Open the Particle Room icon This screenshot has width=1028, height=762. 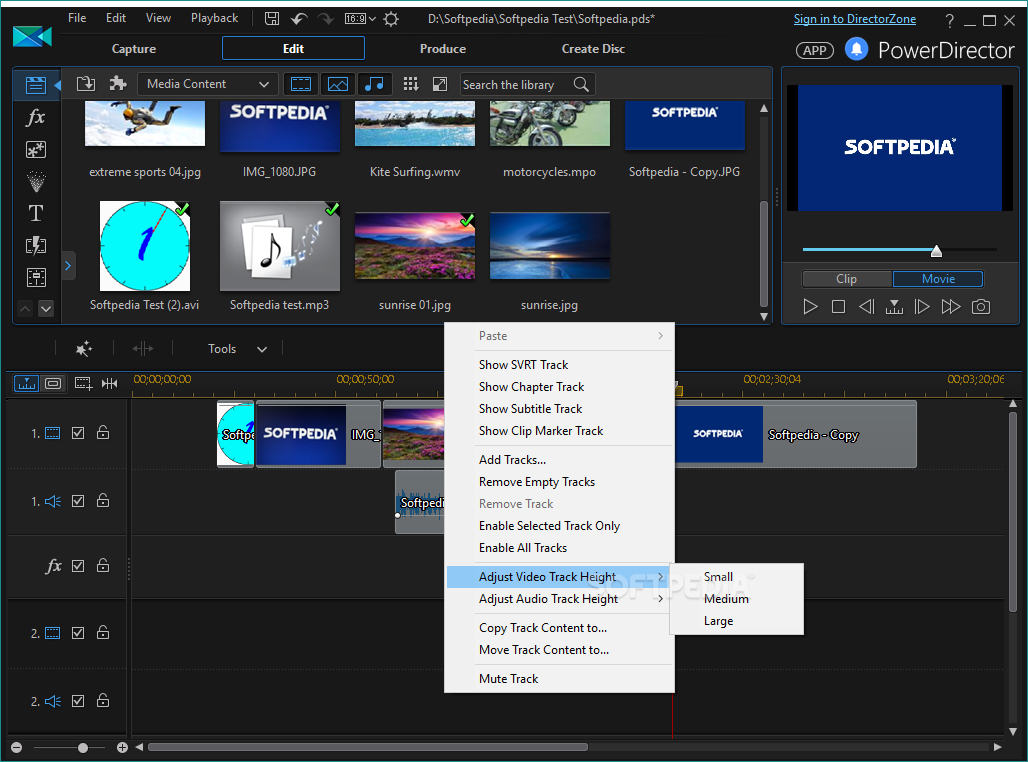[x=35, y=182]
